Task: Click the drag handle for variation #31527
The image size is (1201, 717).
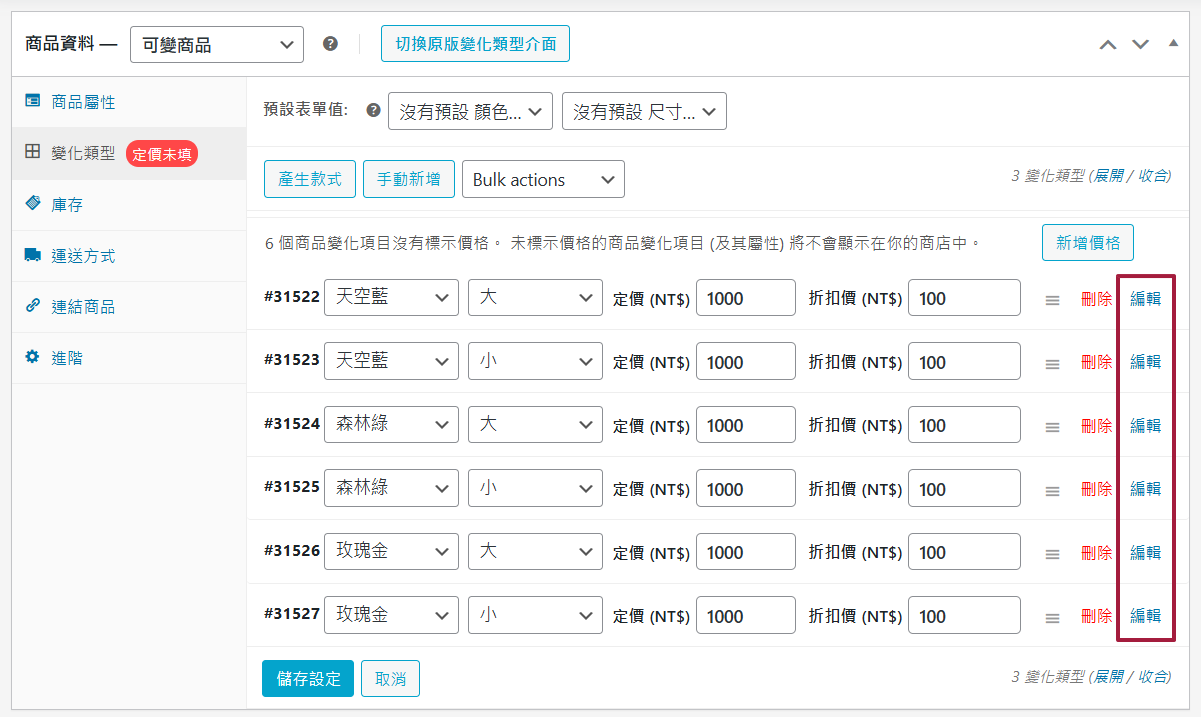Action: [x=1052, y=614]
